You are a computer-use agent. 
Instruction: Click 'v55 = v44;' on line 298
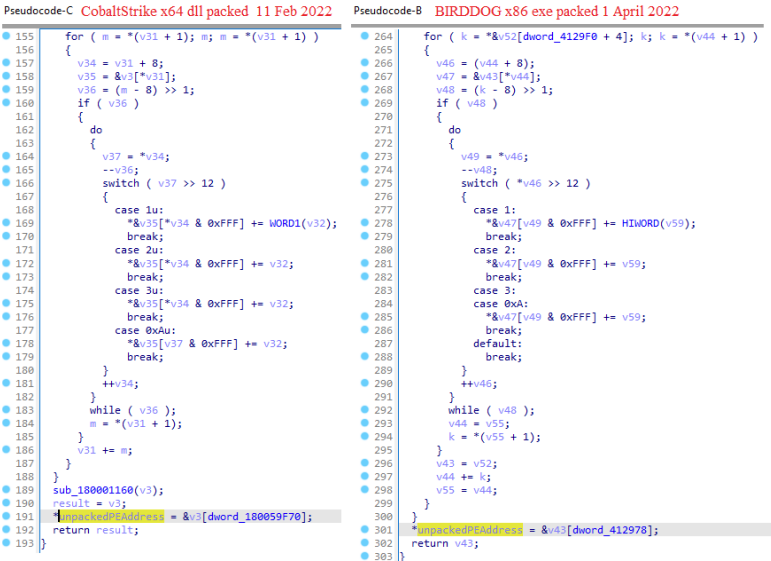466,490
